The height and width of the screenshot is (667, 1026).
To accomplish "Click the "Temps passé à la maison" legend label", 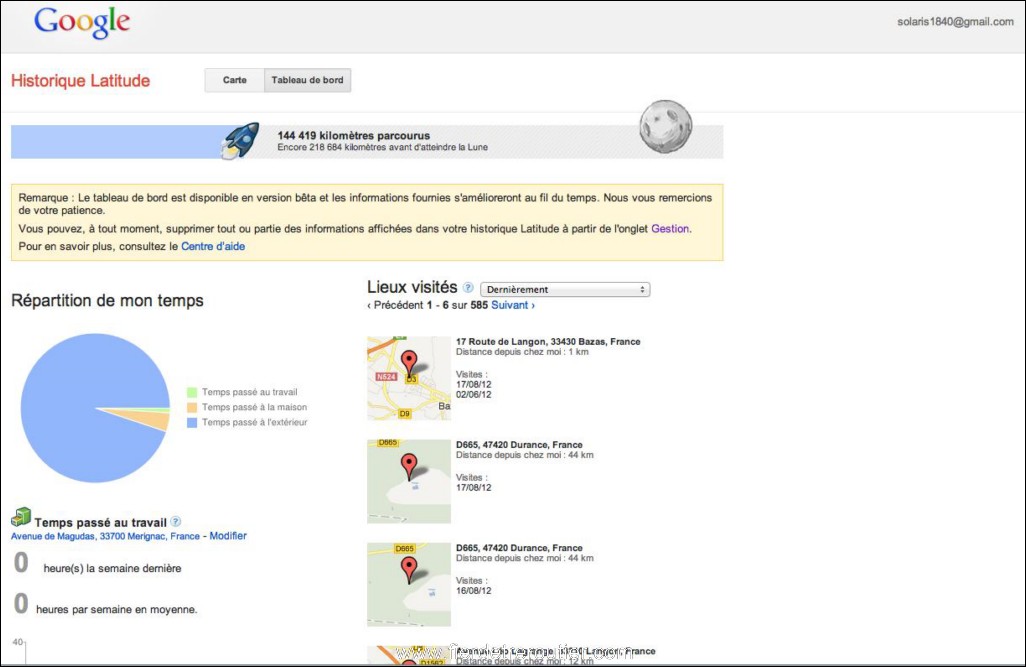I will pos(255,407).
